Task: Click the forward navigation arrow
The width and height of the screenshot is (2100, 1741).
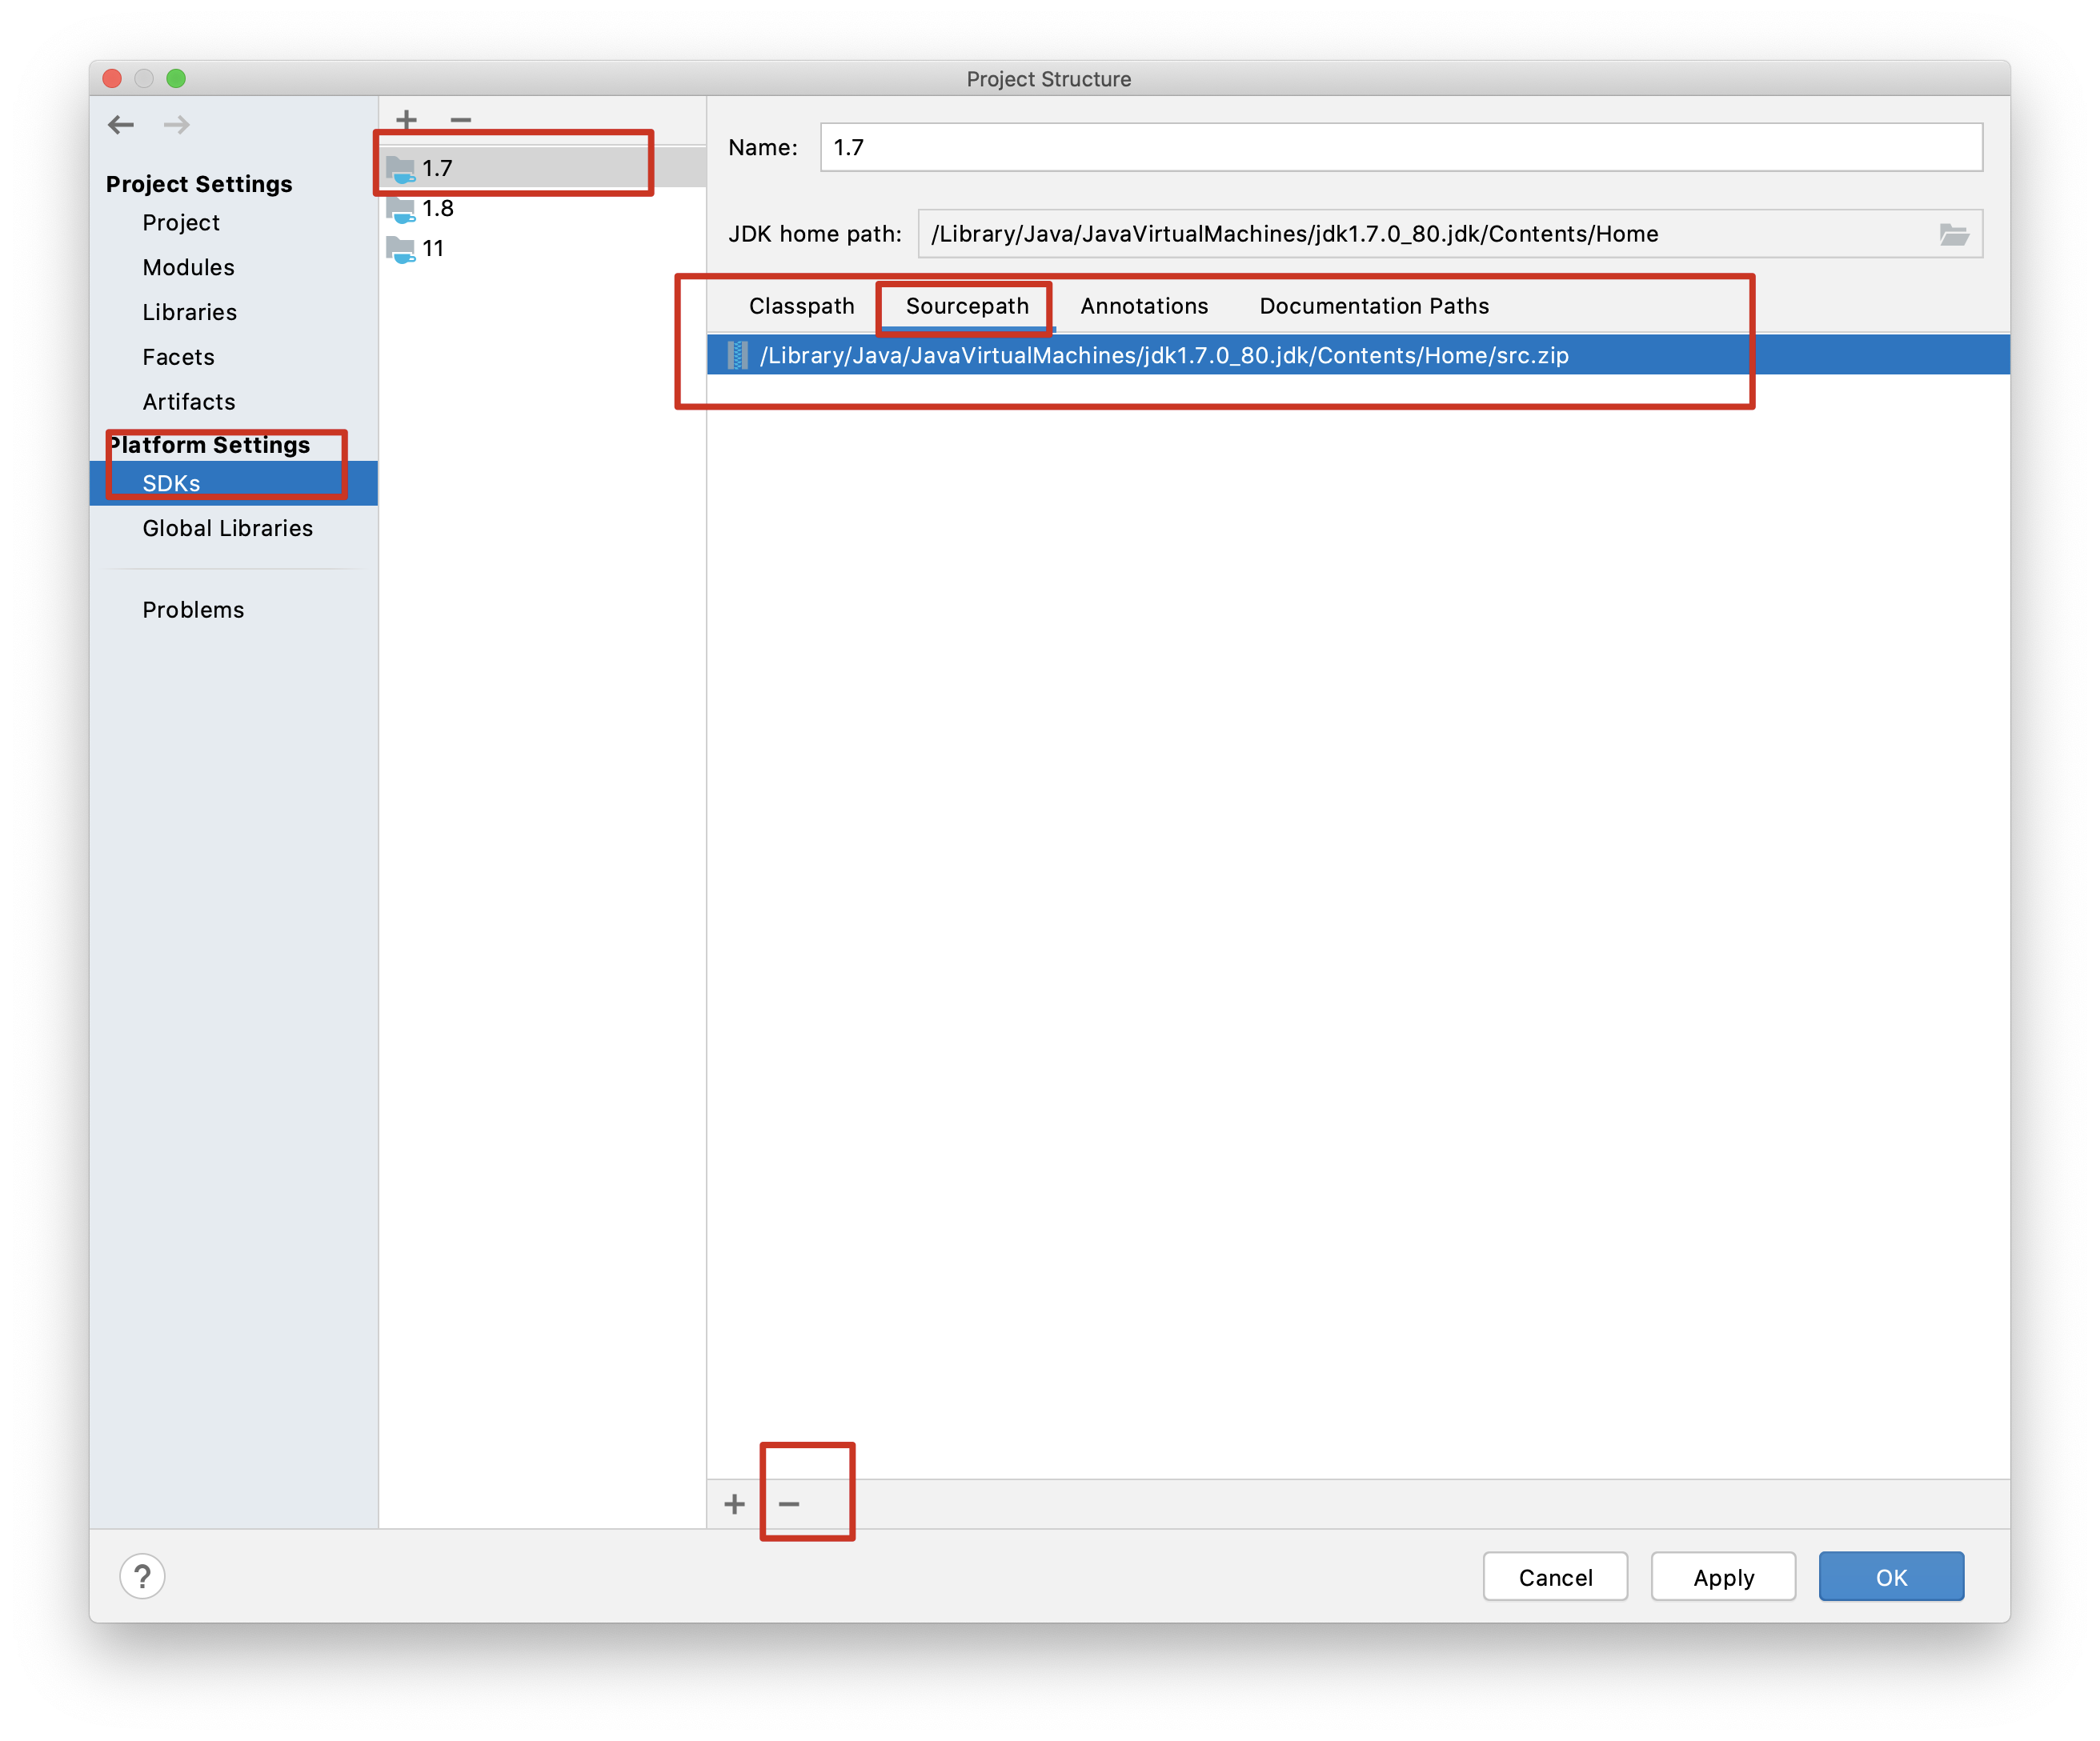Action: [x=176, y=125]
